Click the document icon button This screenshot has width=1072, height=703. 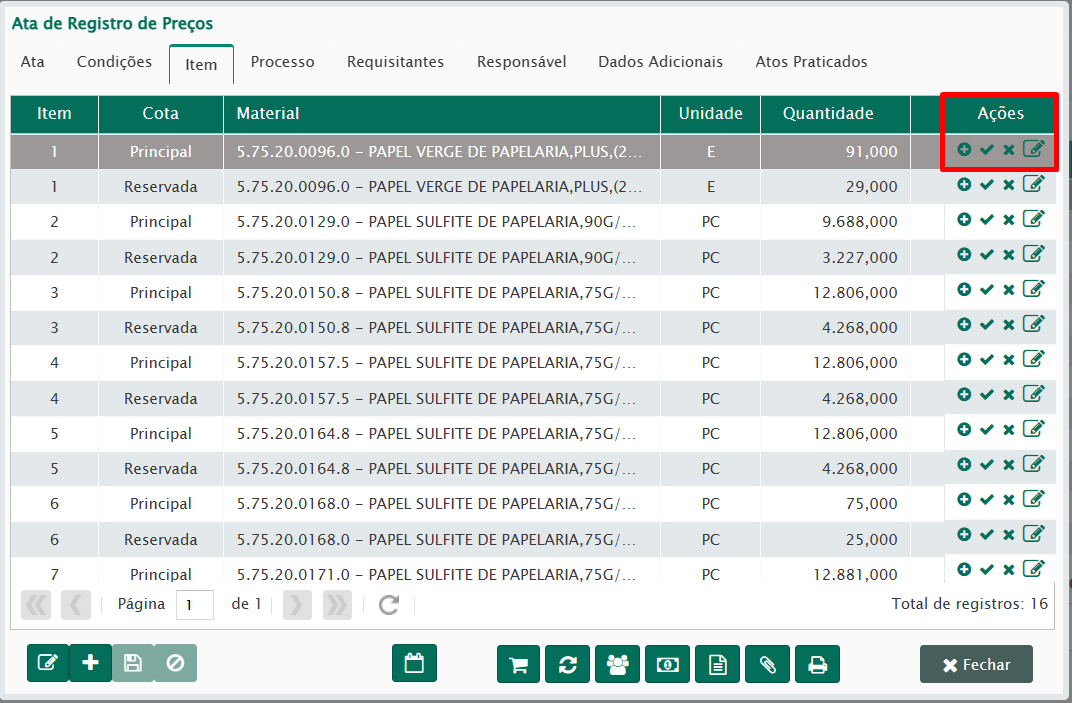pos(717,665)
